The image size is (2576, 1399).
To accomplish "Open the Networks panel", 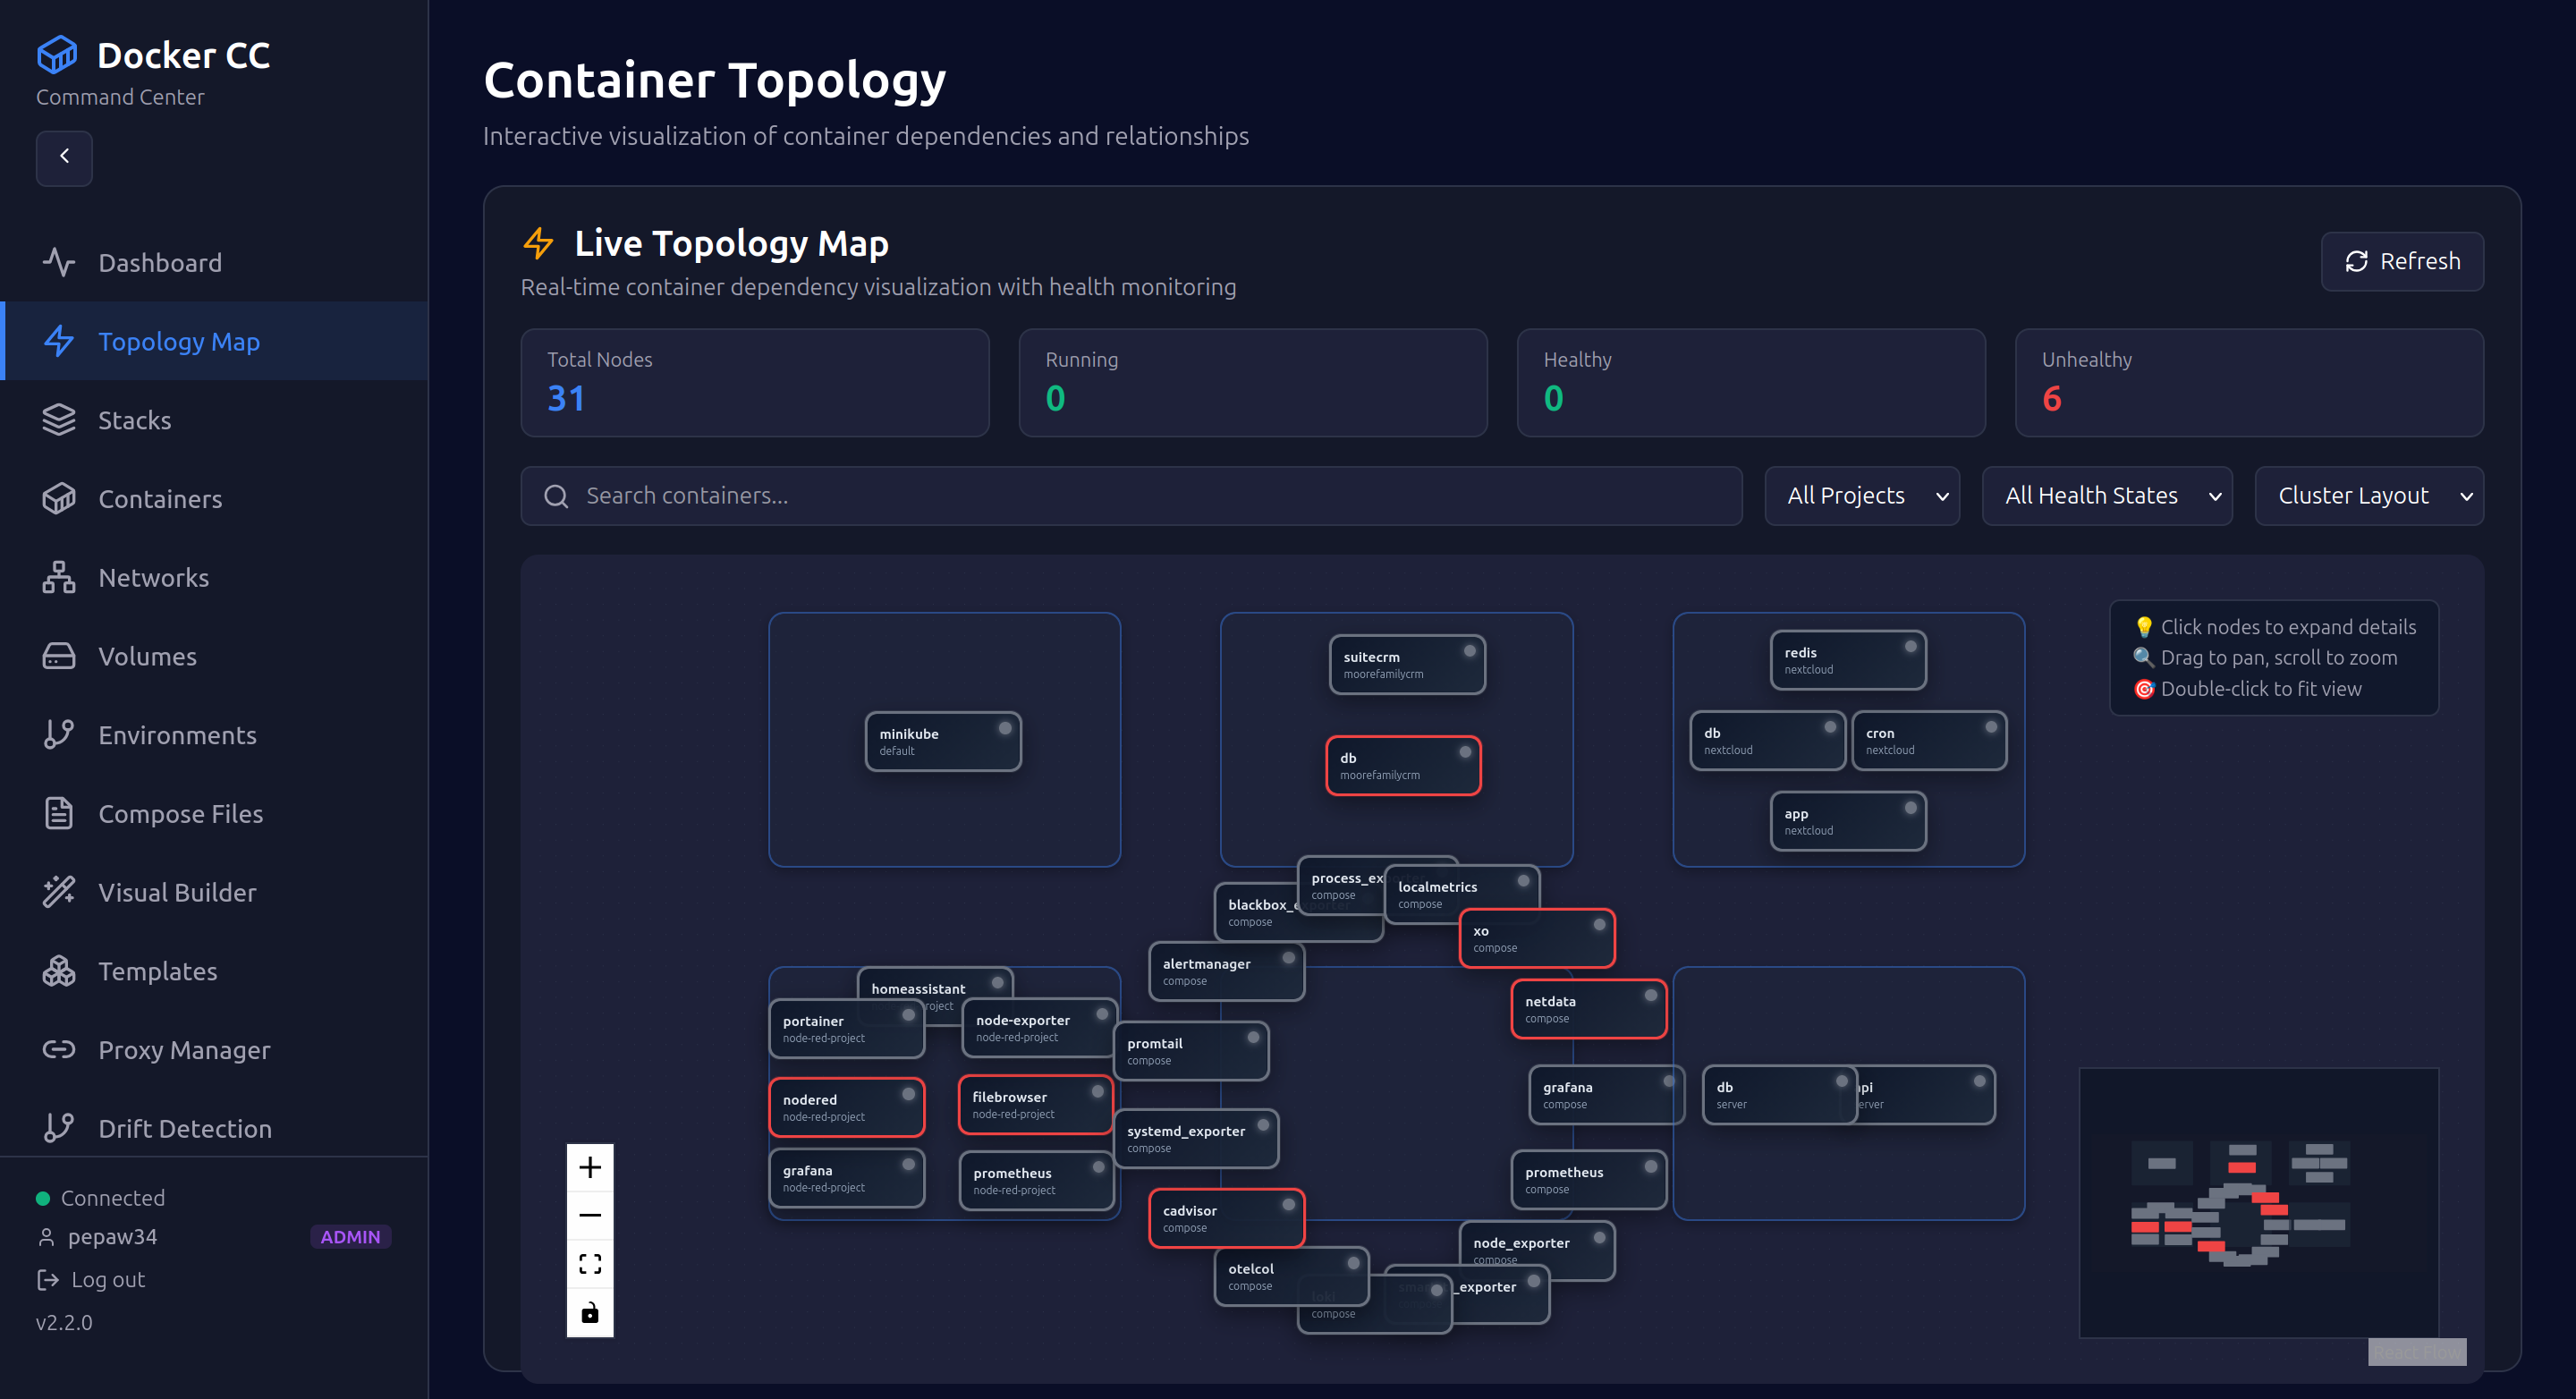I will point(153,577).
